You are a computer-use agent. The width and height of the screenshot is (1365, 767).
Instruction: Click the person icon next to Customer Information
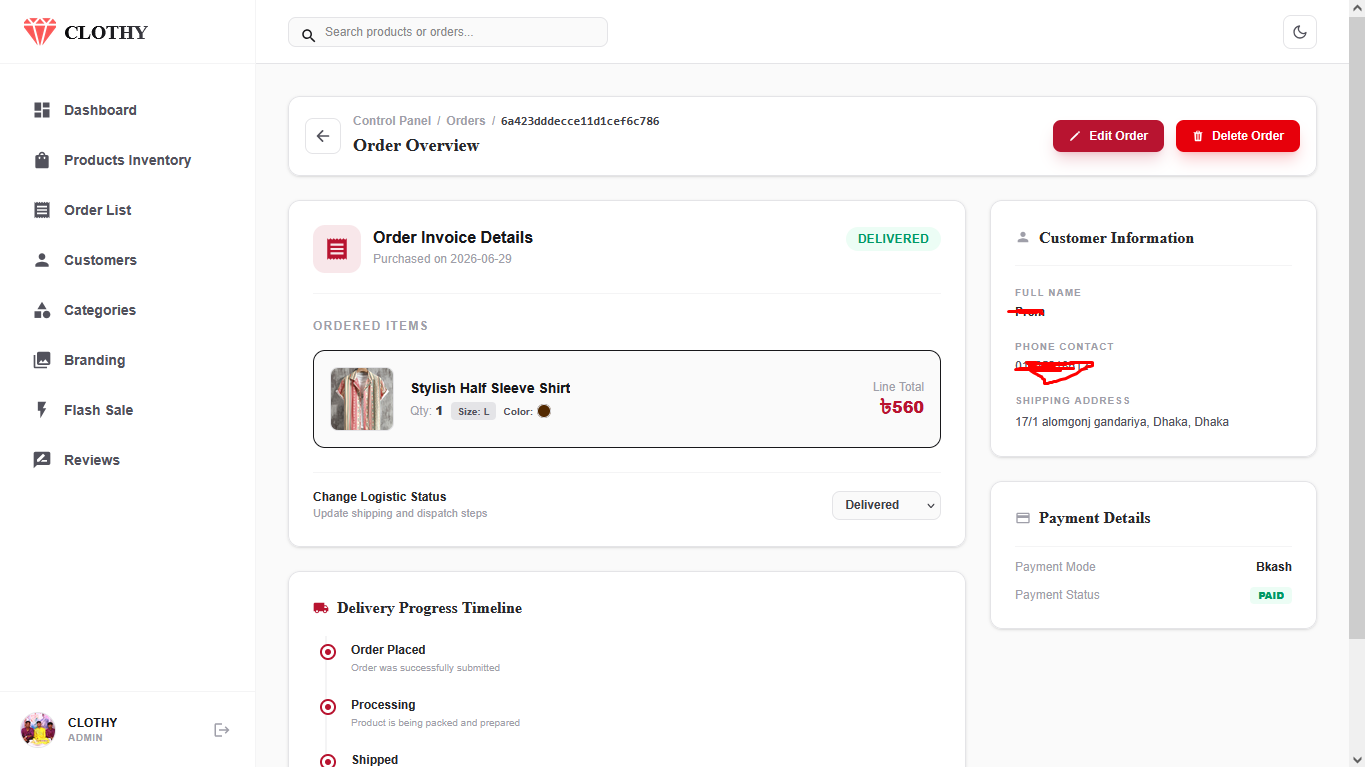(x=1022, y=238)
